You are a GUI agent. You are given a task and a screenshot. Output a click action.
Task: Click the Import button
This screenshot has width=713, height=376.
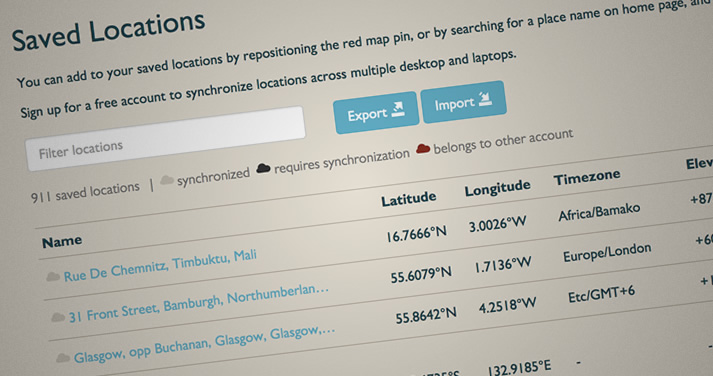coord(463,102)
